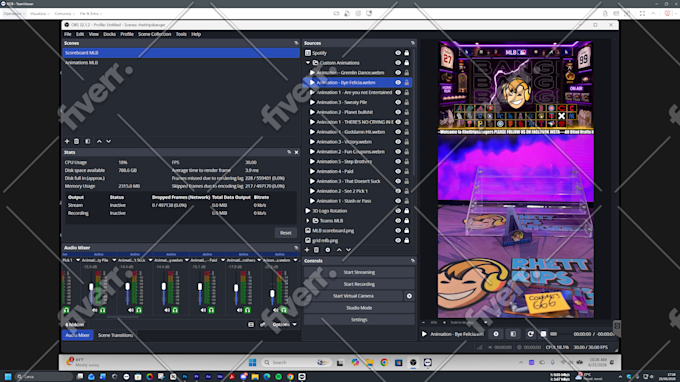Image resolution: width=680 pixels, height=382 pixels.
Task: Open Animati...rothers channel menu arrow
Action: 259,260
